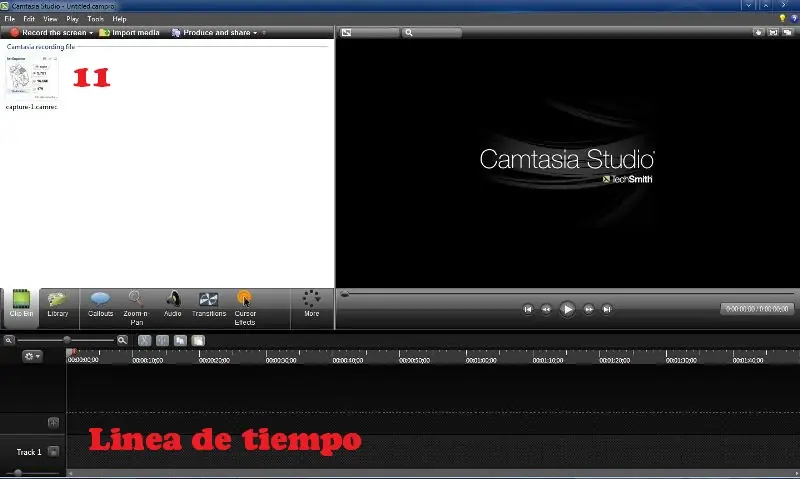Select the pan hand icon in preview

pos(758,33)
